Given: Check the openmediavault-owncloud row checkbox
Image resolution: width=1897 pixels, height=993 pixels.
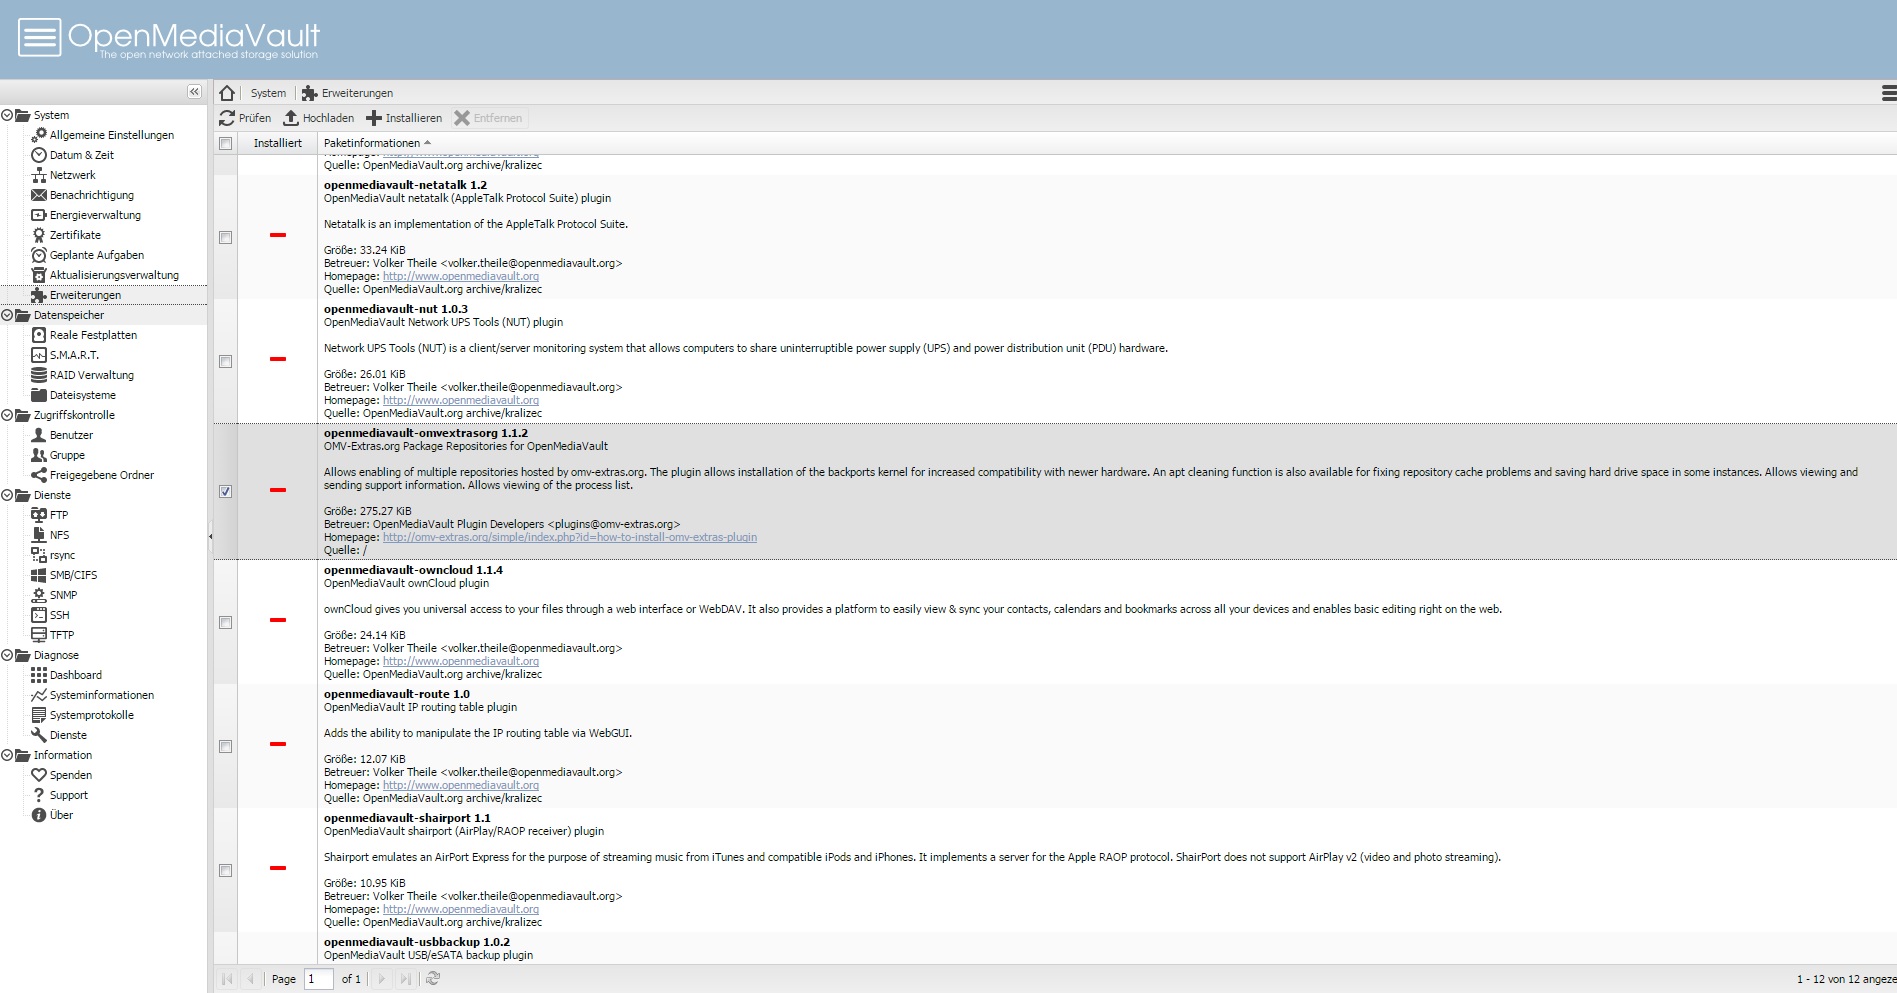Looking at the screenshot, I should pos(226,622).
